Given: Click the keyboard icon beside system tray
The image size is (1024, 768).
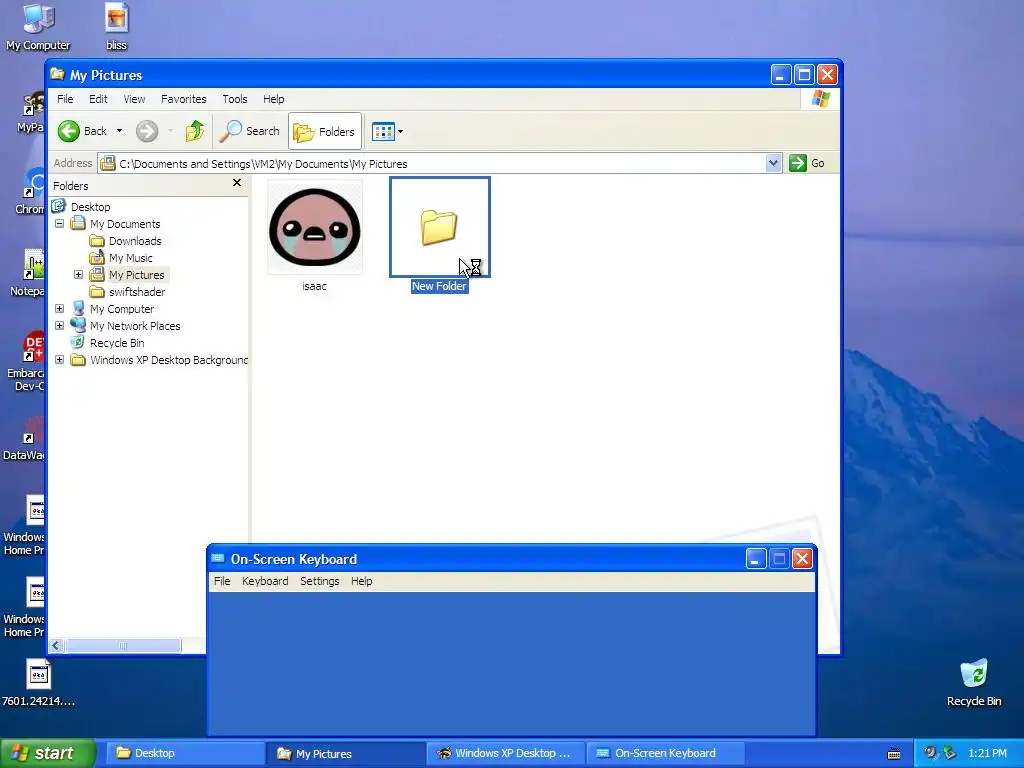Looking at the screenshot, I should coord(894,754).
